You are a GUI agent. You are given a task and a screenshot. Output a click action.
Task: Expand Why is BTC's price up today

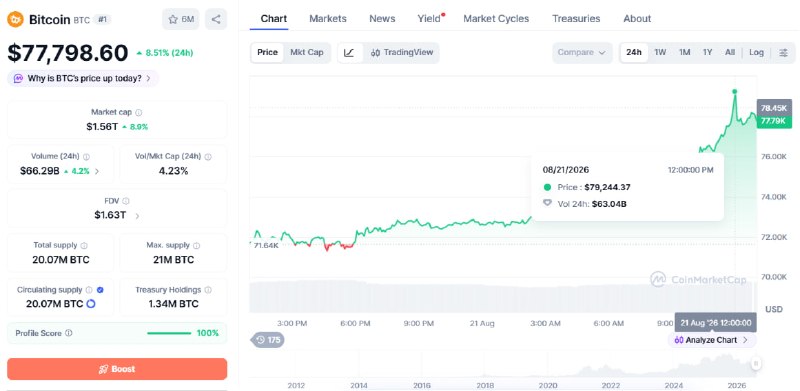point(82,79)
